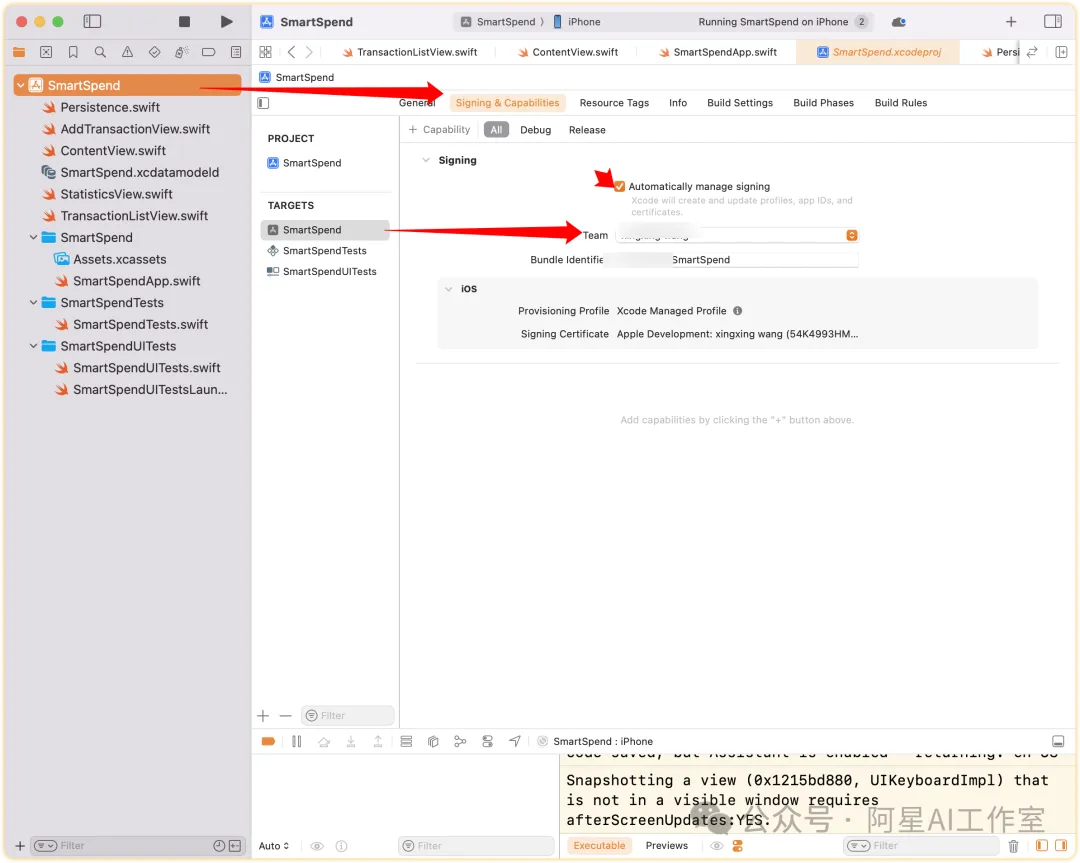This screenshot has height=863, width=1080.
Task: Open the Resource Tags tab
Action: coord(614,103)
